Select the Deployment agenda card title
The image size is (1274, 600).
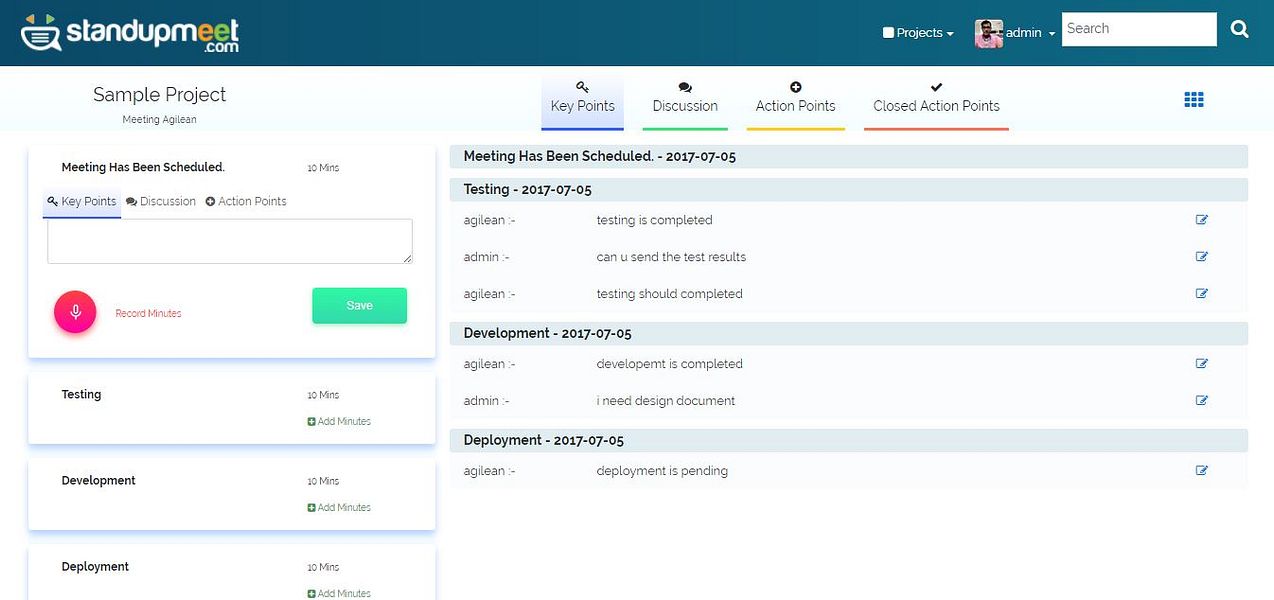point(95,567)
